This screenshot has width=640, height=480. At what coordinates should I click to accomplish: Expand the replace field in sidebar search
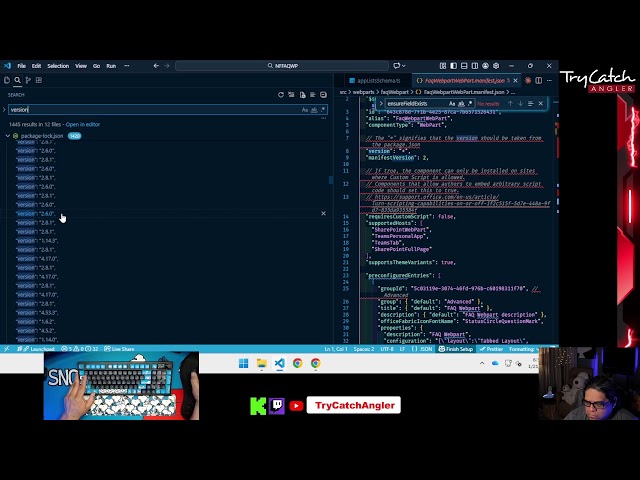[4, 110]
